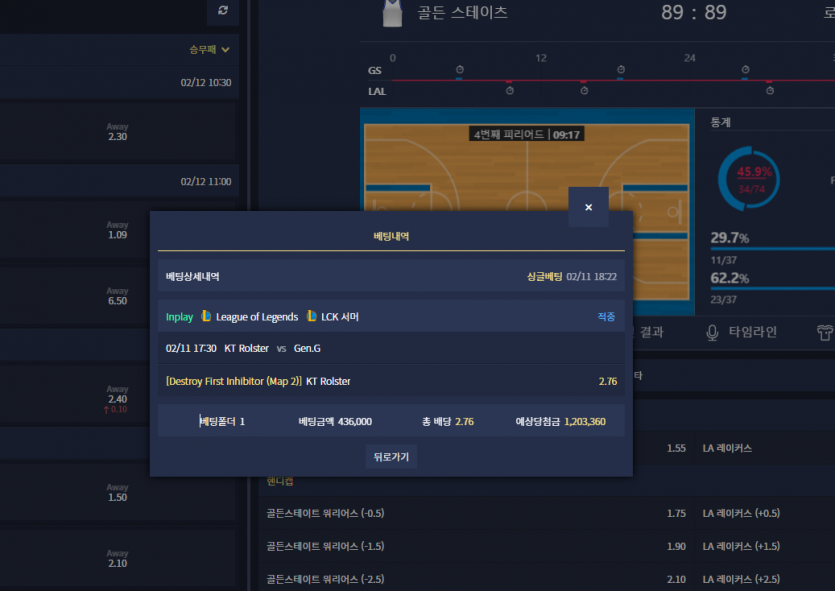Click the LCK 서머 league icon
835x591 pixels.
pos(312,316)
